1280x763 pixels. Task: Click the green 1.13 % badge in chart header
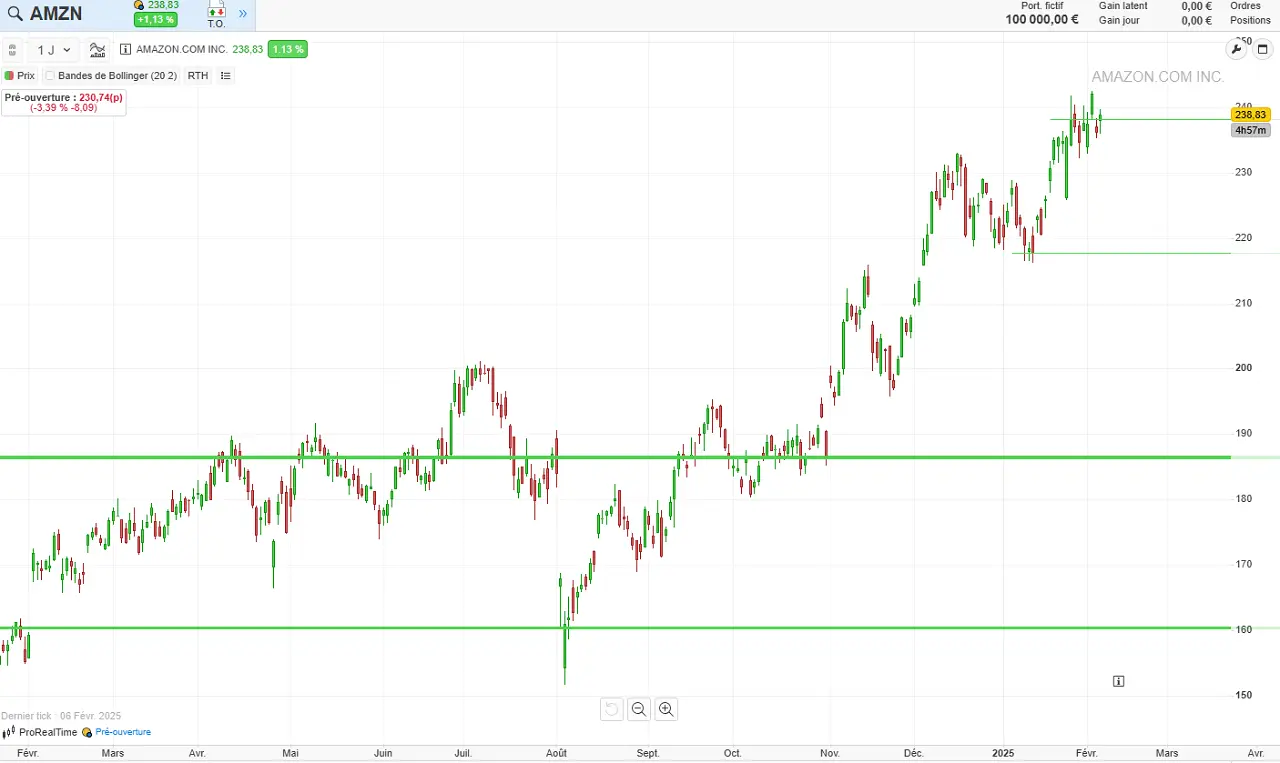(x=287, y=49)
